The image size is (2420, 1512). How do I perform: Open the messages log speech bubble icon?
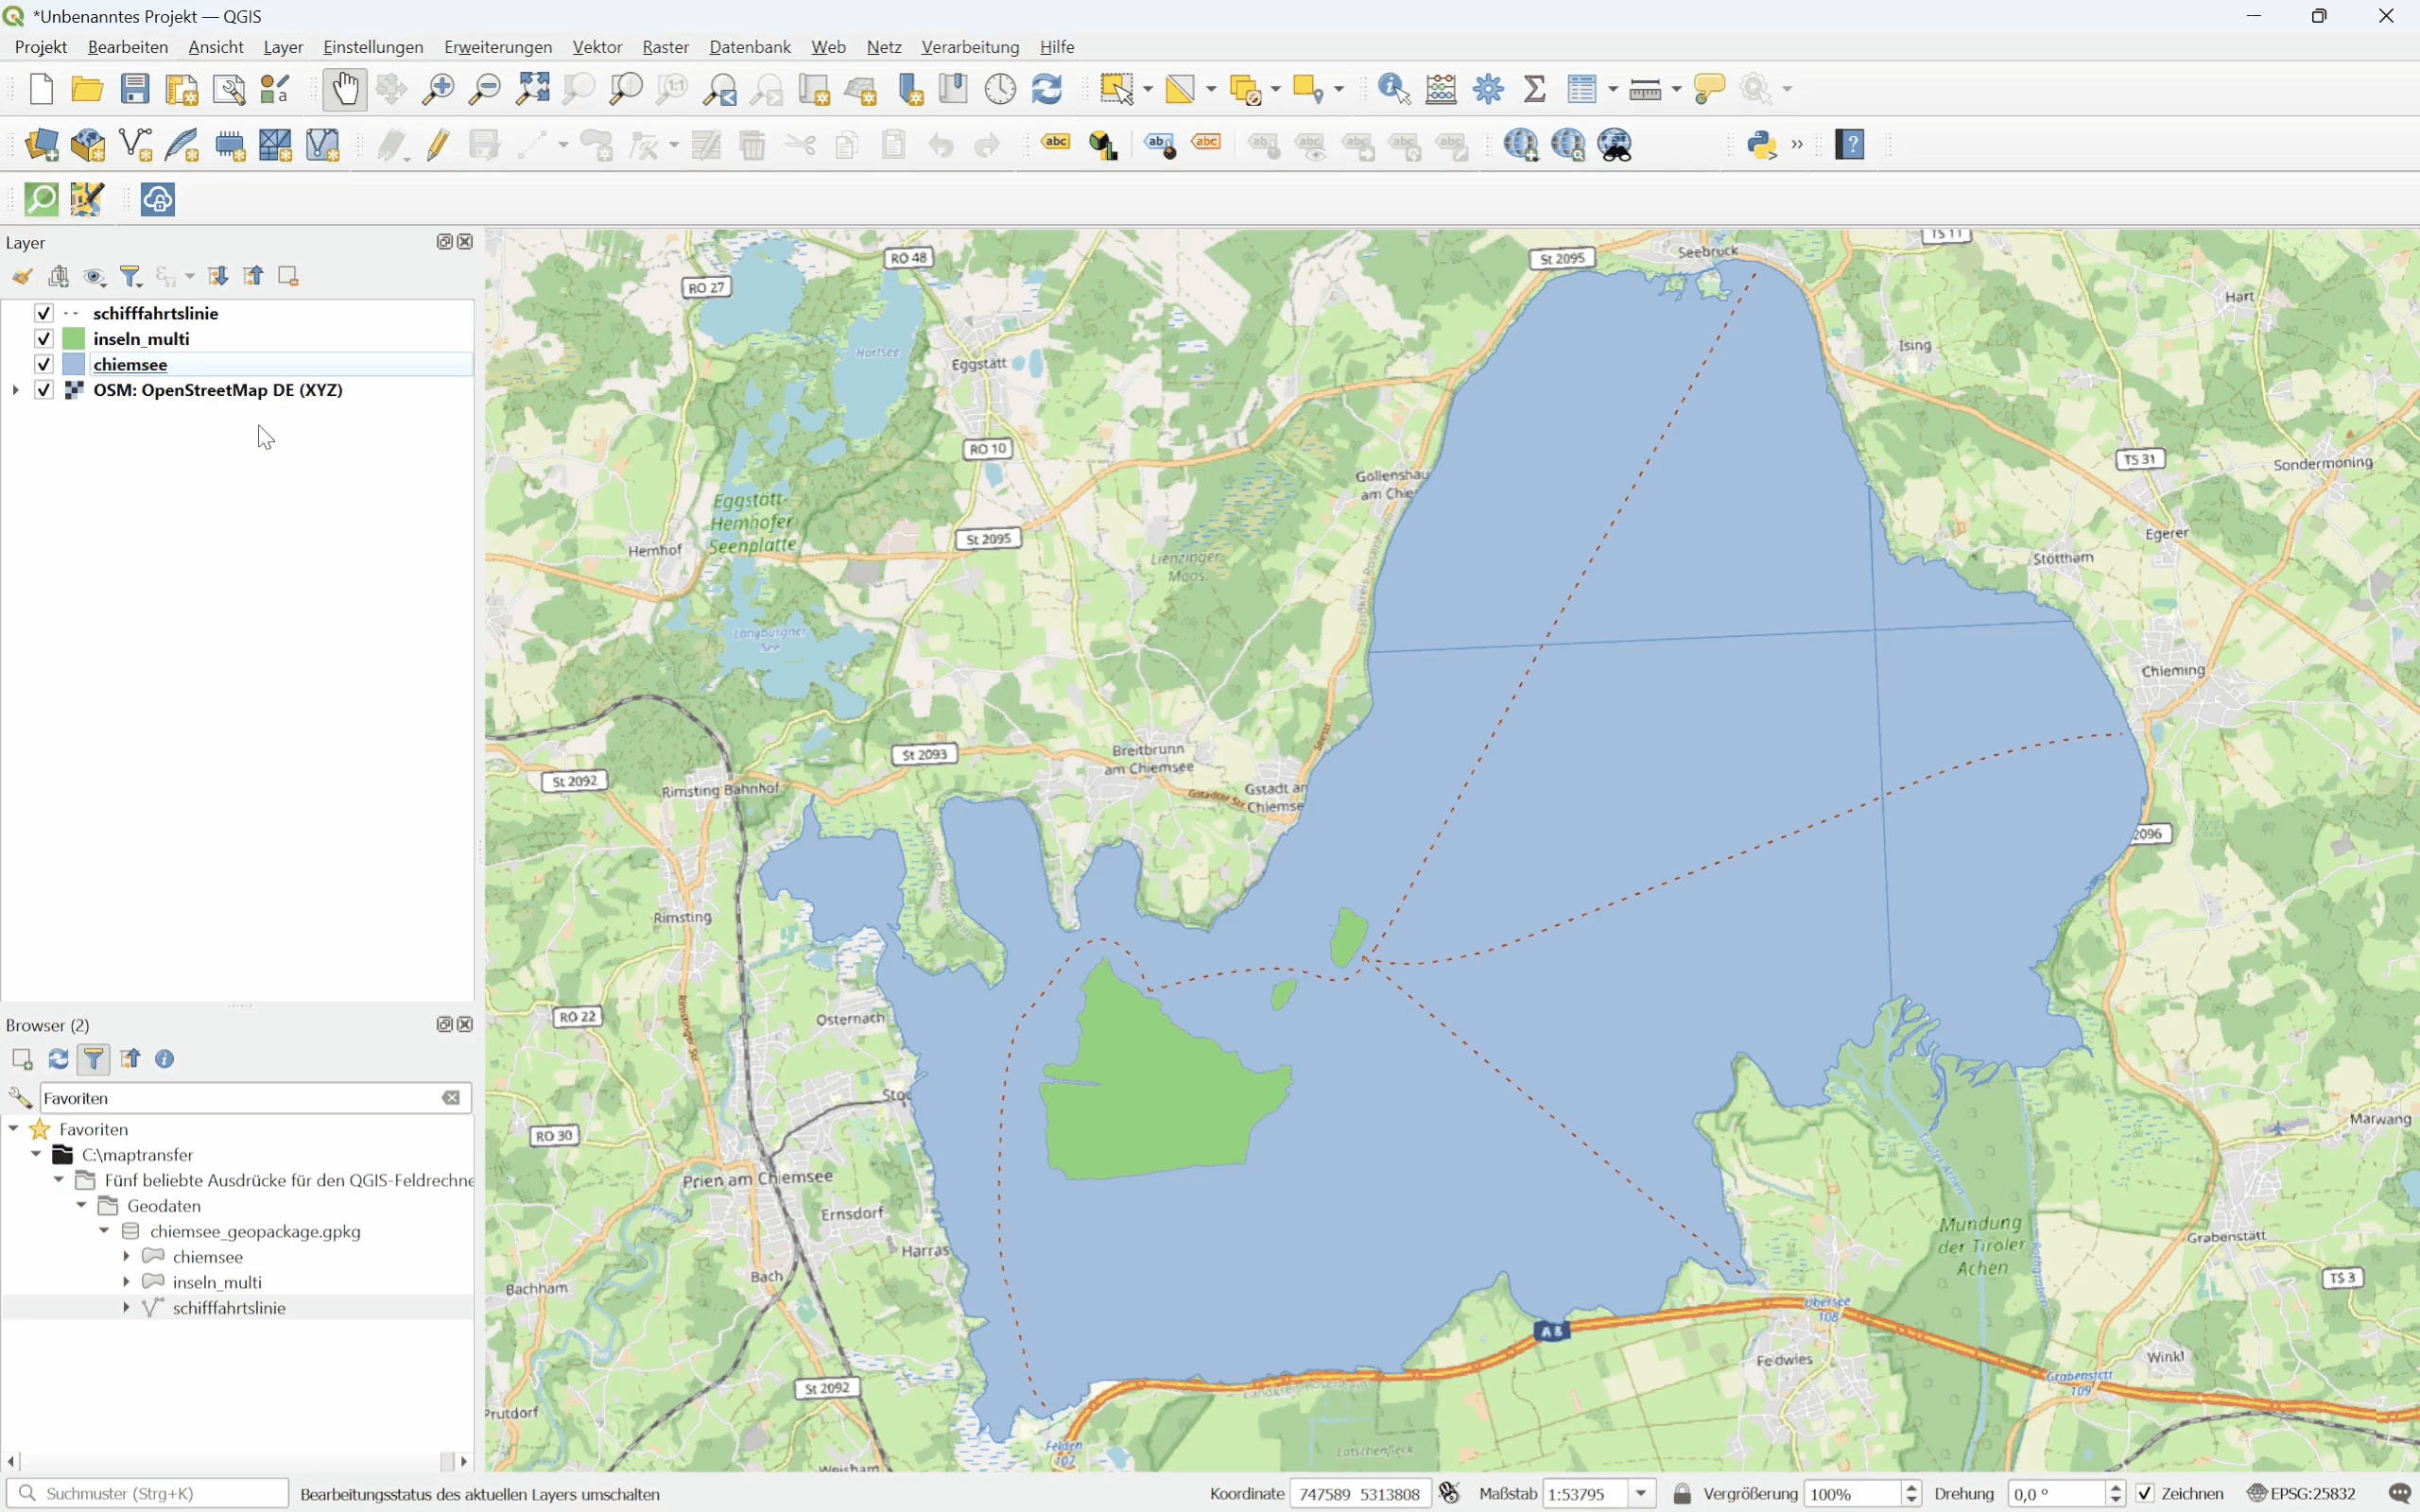pos(2400,1493)
